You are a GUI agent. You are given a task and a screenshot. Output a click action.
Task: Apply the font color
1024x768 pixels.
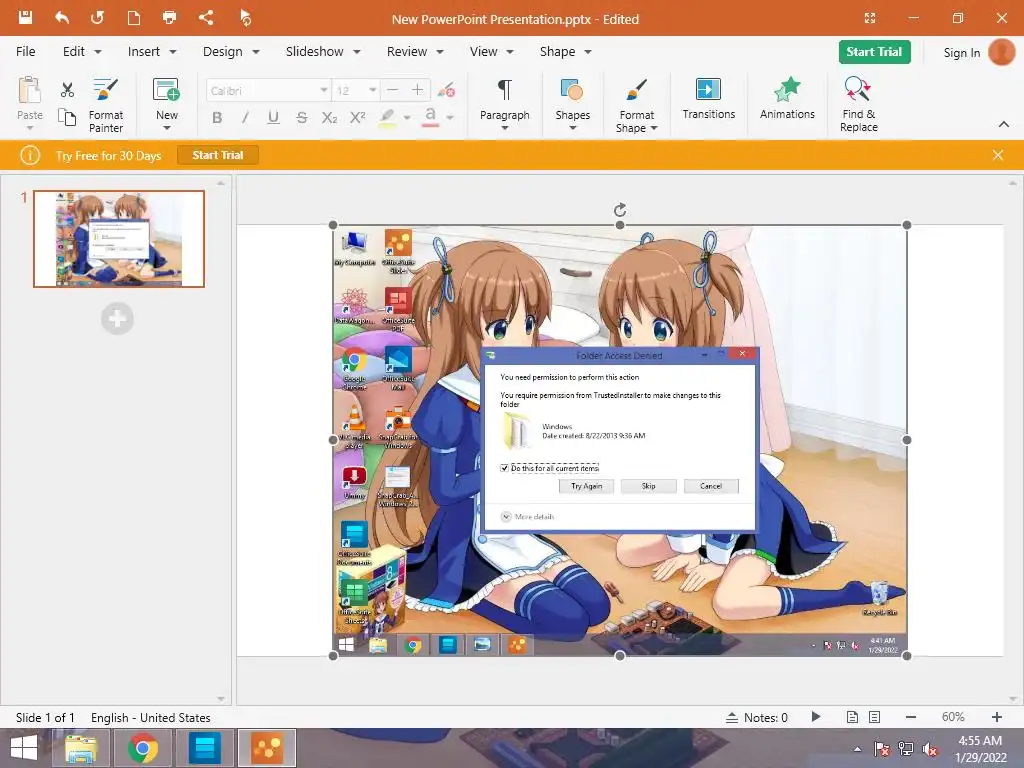tap(430, 118)
